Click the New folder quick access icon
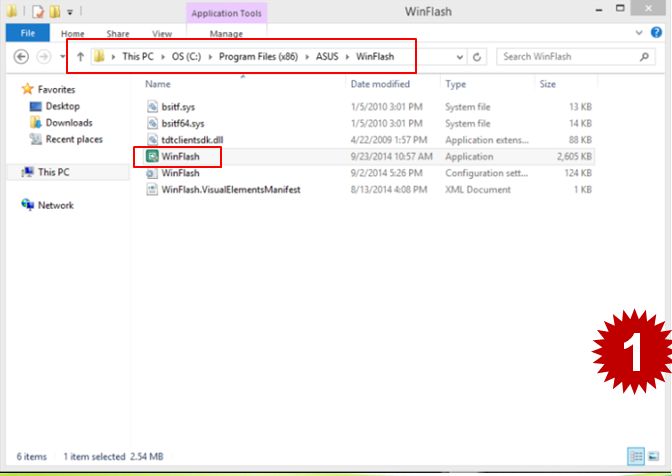 [x=54, y=11]
